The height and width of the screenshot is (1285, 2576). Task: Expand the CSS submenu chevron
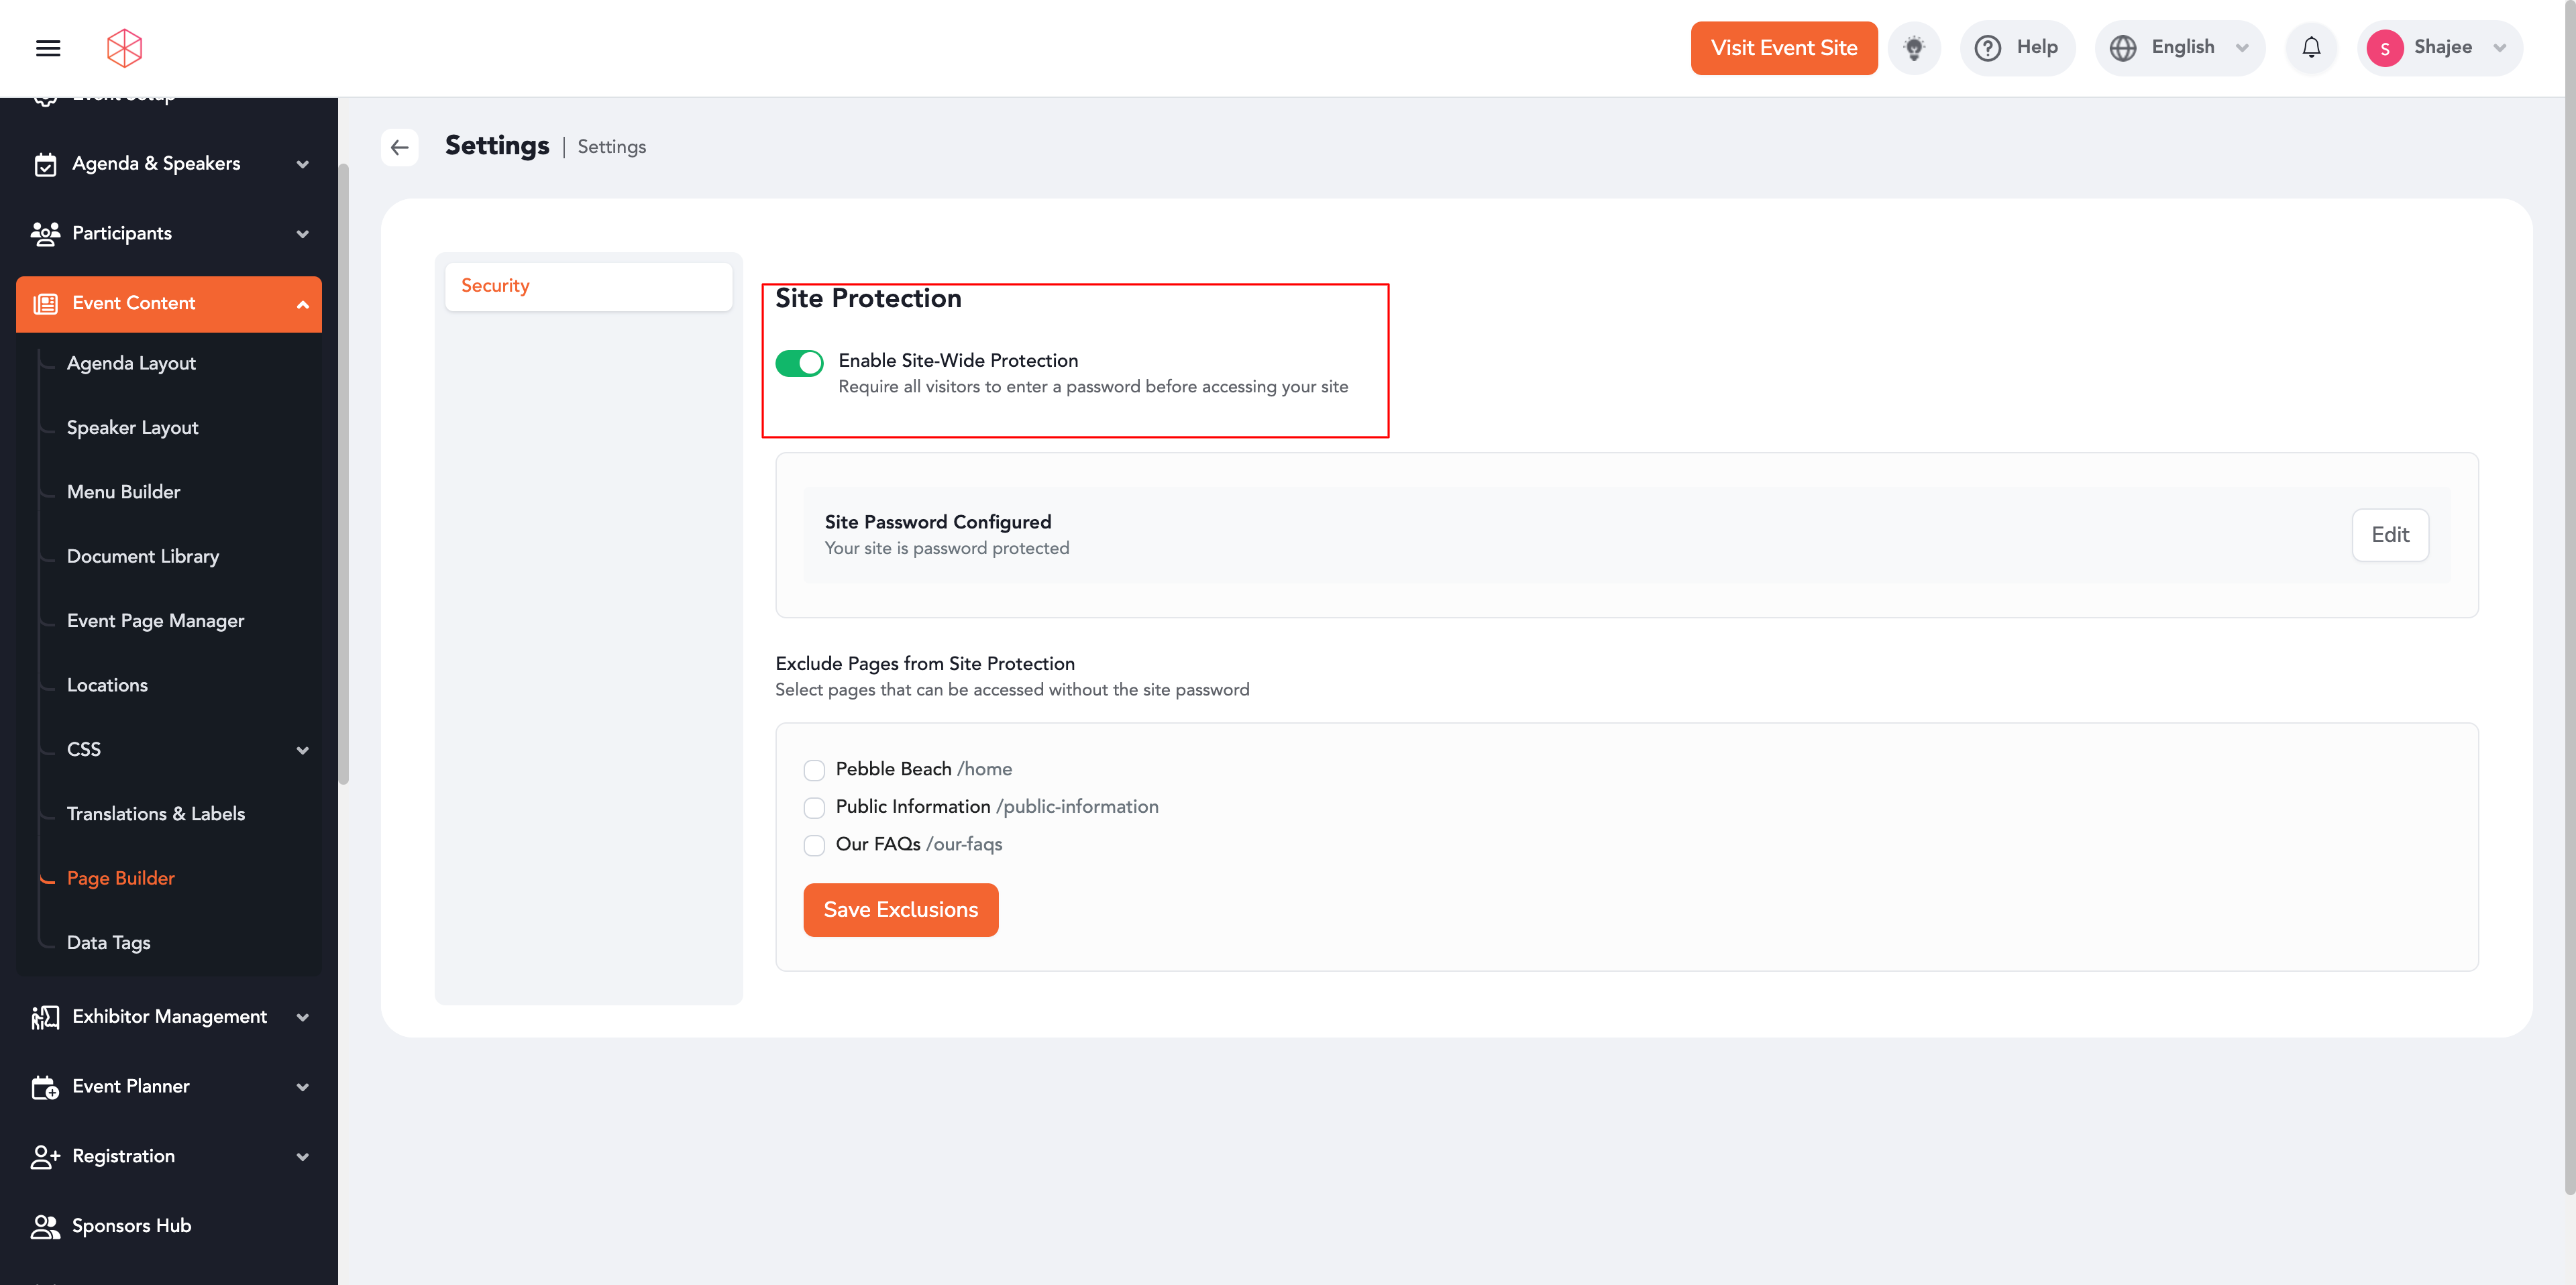tap(302, 750)
